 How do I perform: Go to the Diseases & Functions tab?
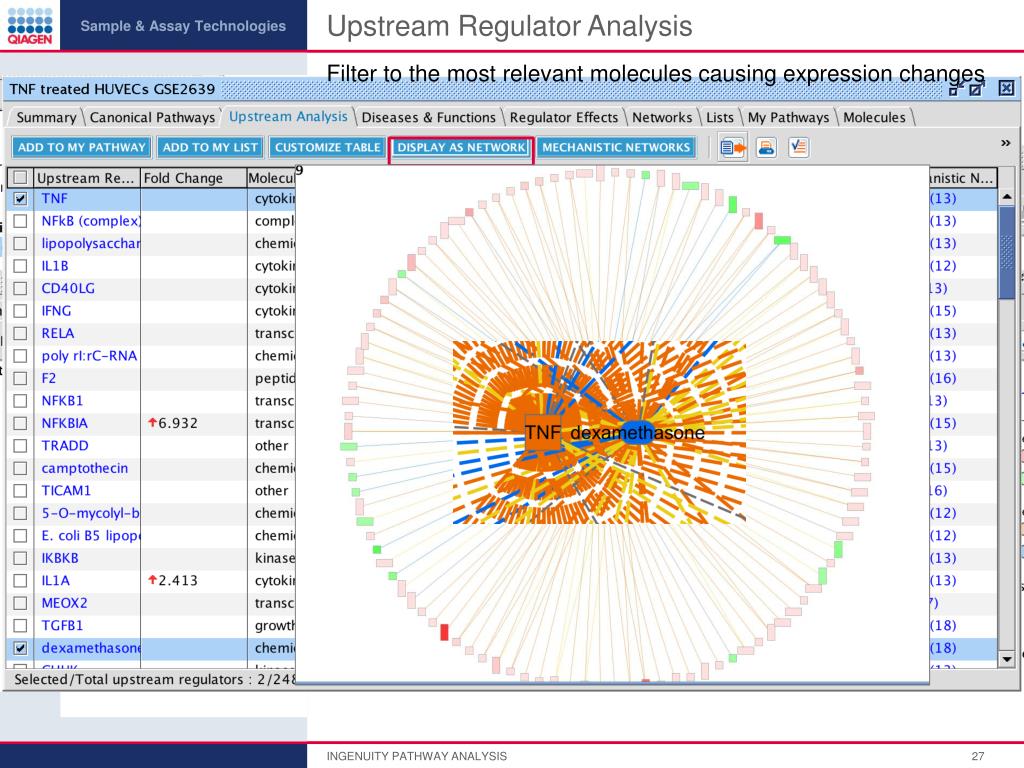click(x=428, y=118)
